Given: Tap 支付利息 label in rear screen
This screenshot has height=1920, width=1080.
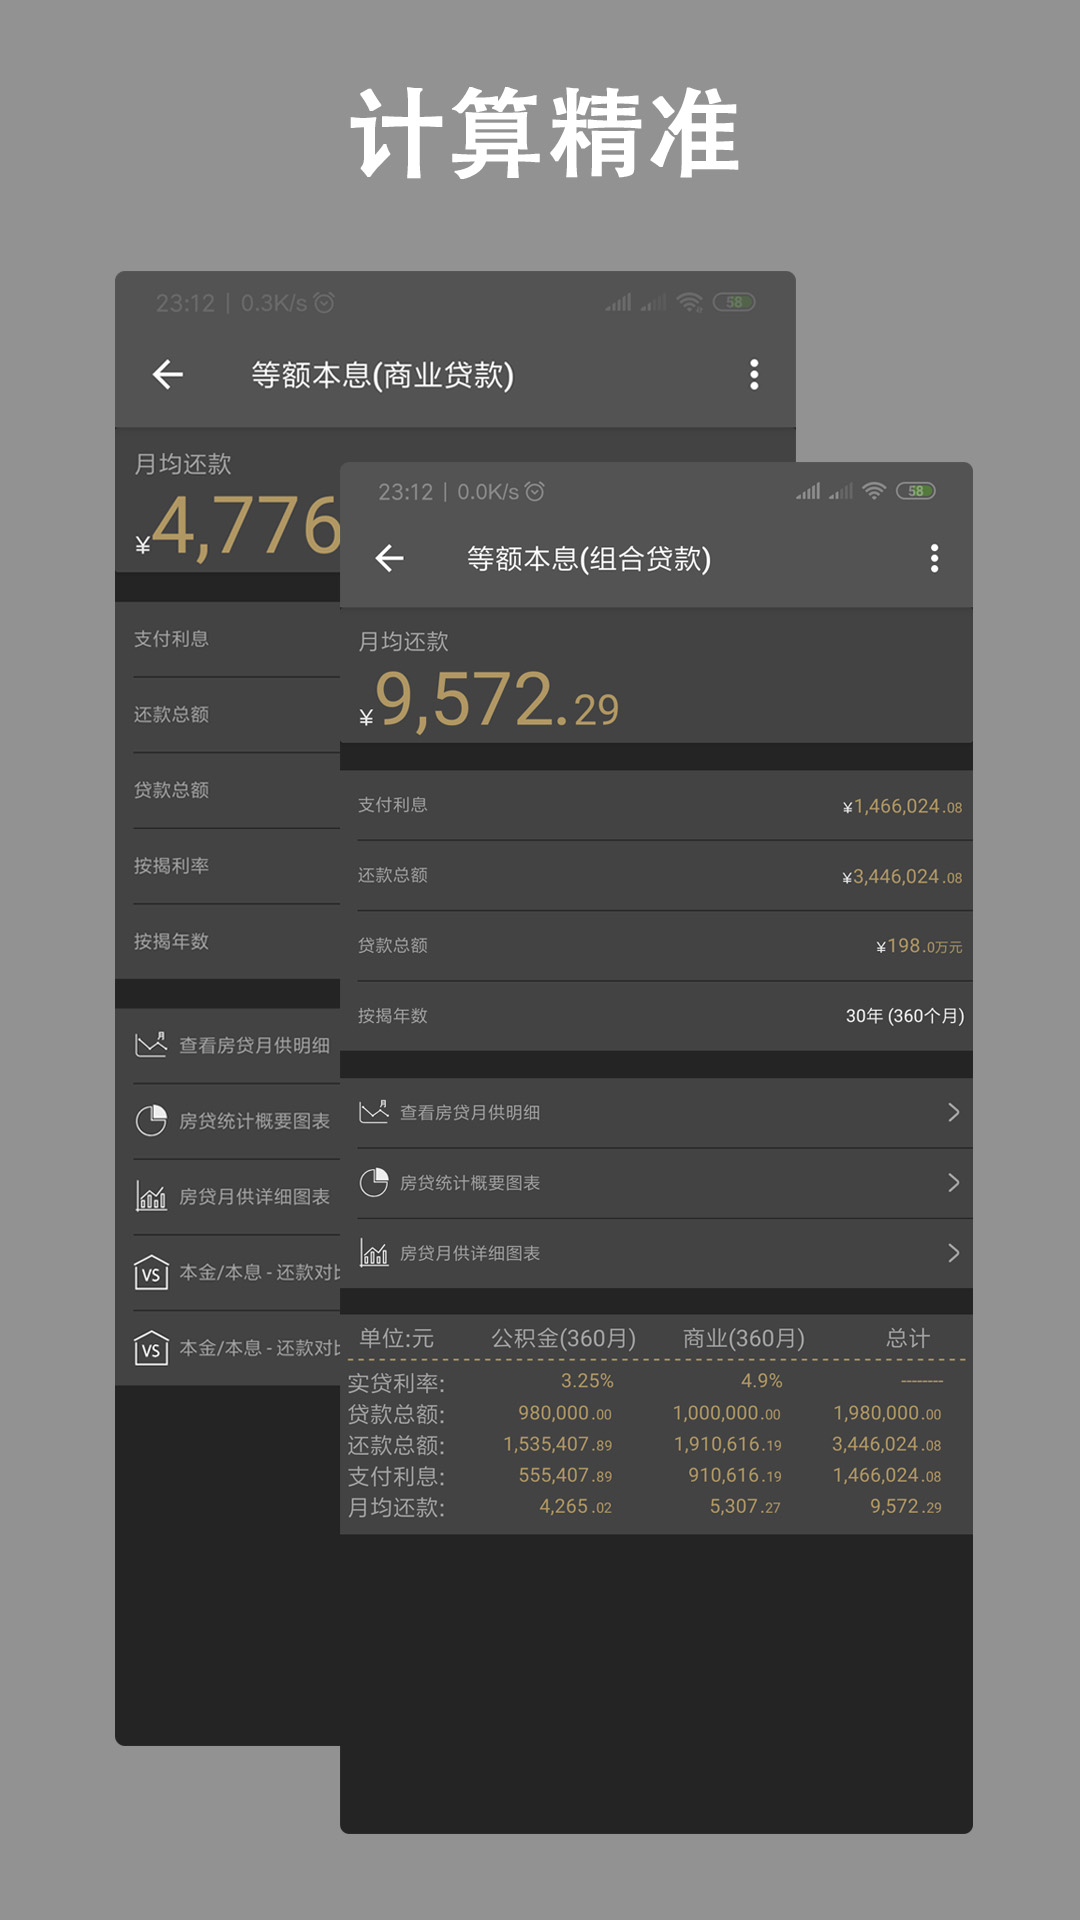Looking at the screenshot, I should click(171, 639).
